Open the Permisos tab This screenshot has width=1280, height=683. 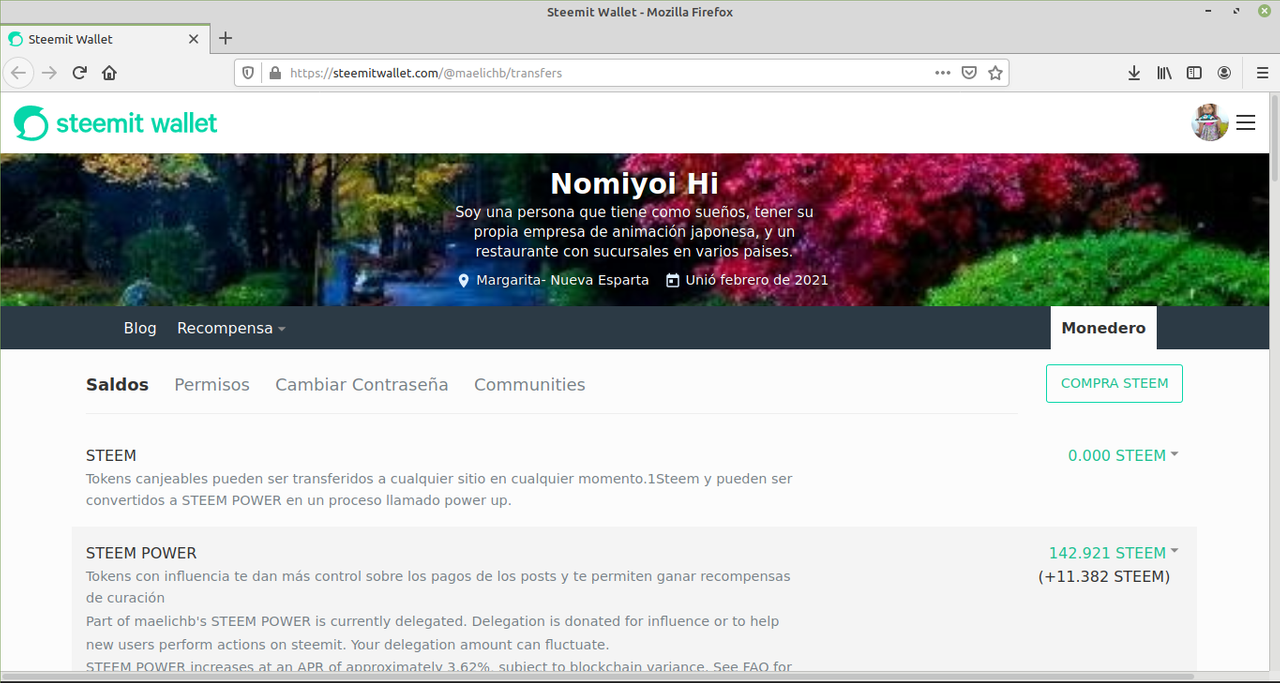pos(212,384)
